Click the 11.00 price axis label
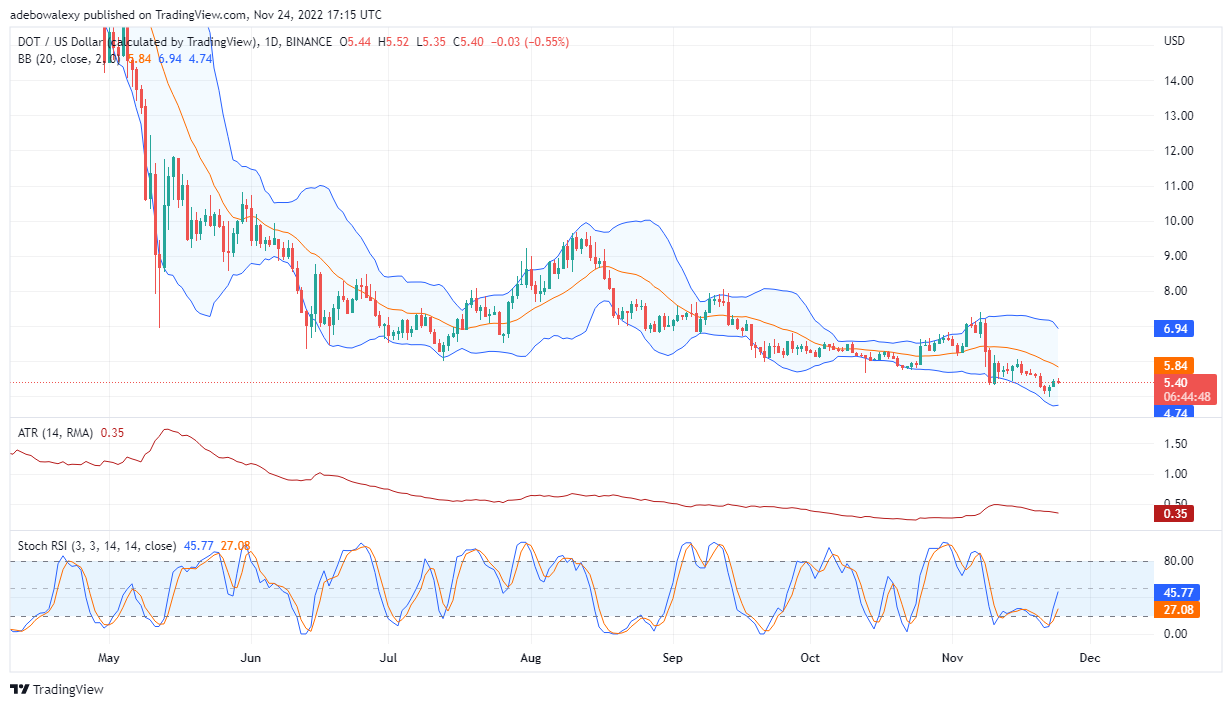 point(1177,186)
